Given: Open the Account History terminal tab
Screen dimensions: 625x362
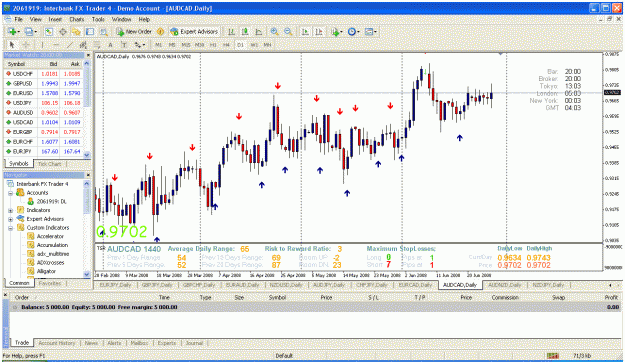Looking at the screenshot, I should tap(57, 343).
